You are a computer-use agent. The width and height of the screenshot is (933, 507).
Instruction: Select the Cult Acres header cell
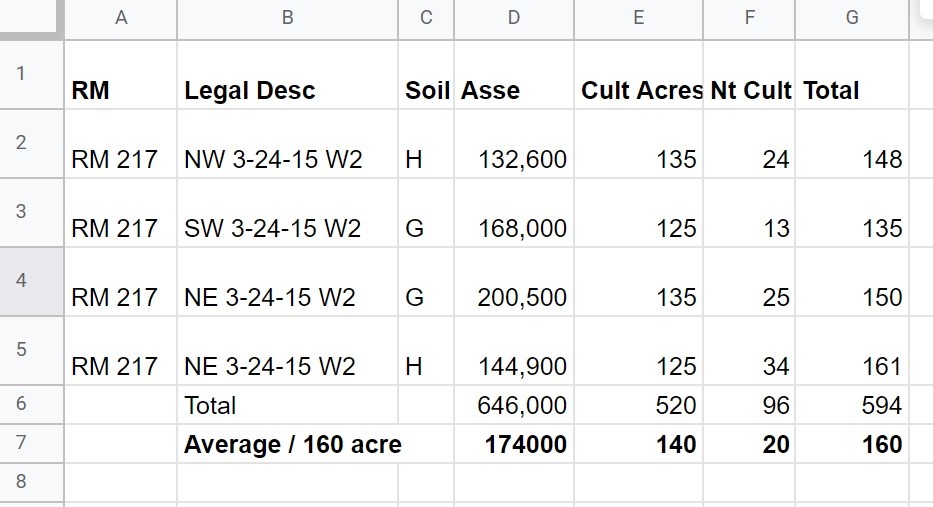[x=638, y=75]
